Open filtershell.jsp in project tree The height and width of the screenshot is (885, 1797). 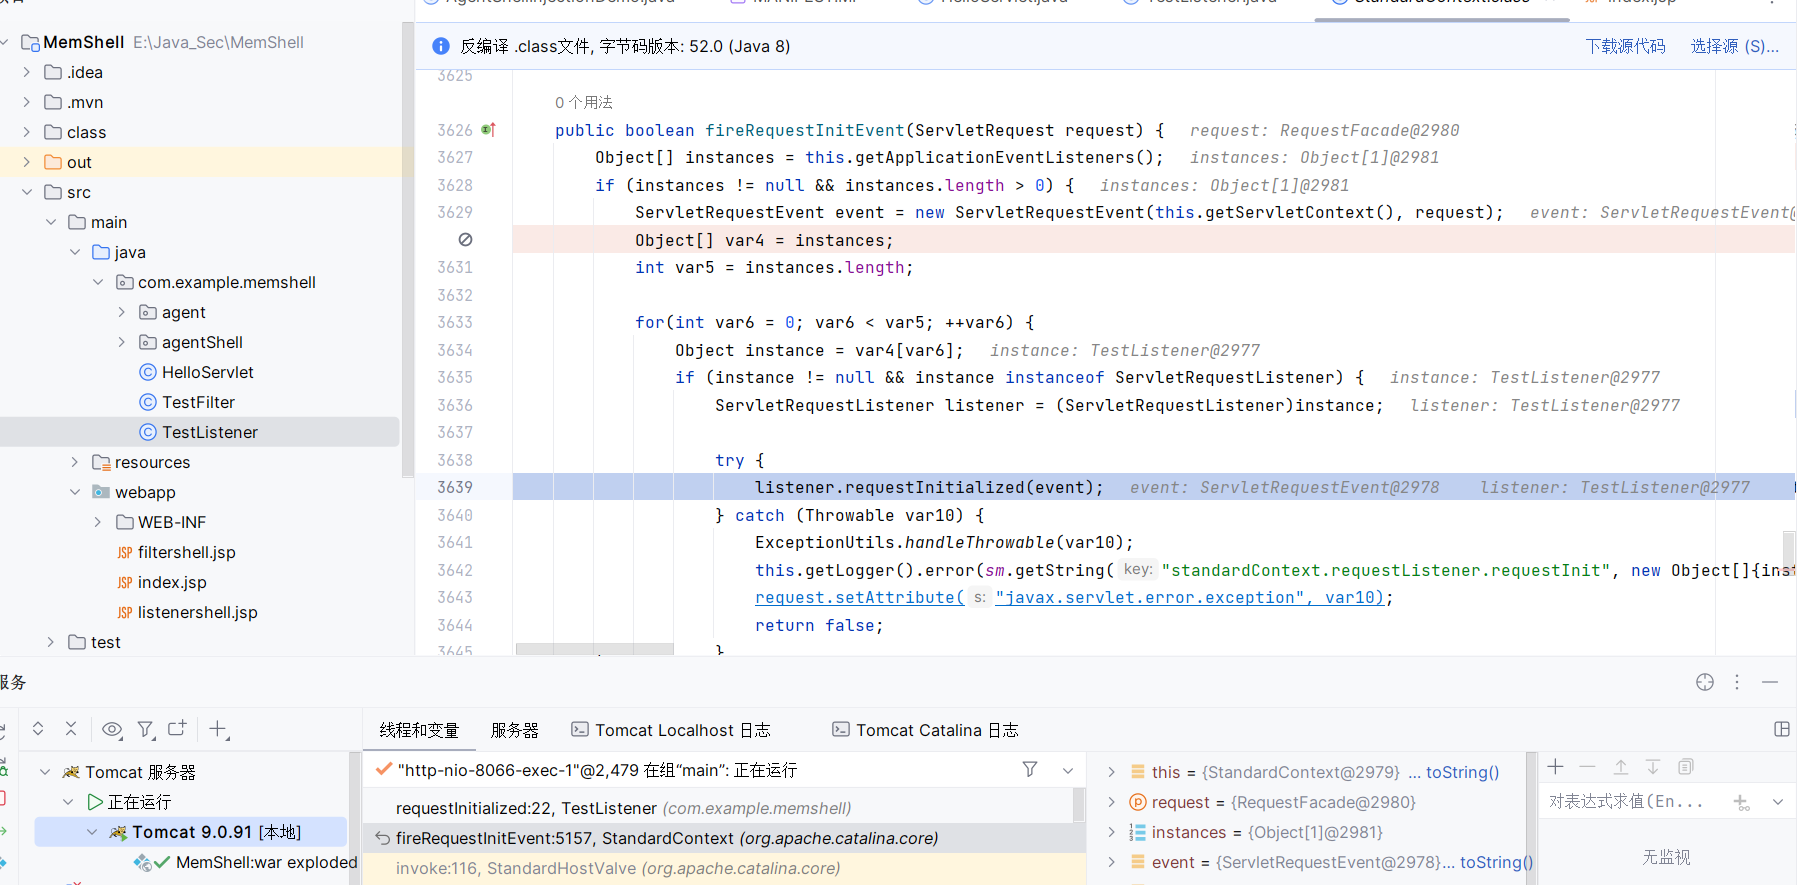(186, 552)
